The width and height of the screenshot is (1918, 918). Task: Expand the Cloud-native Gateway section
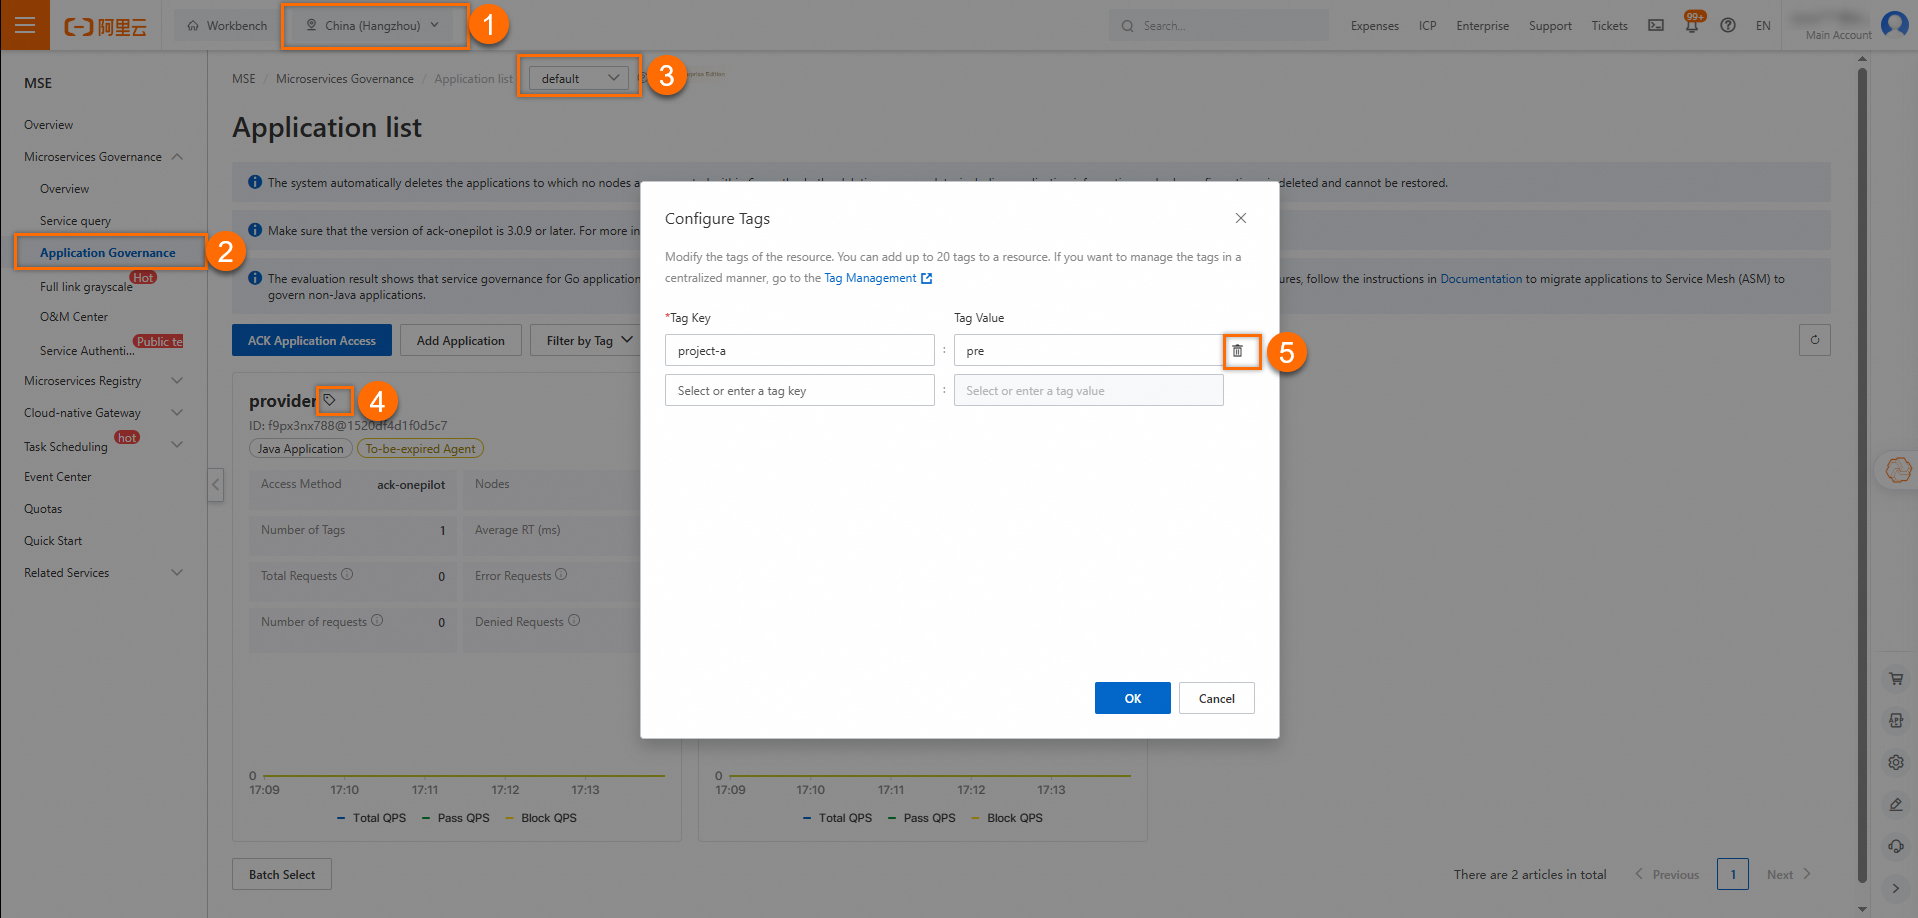click(177, 413)
